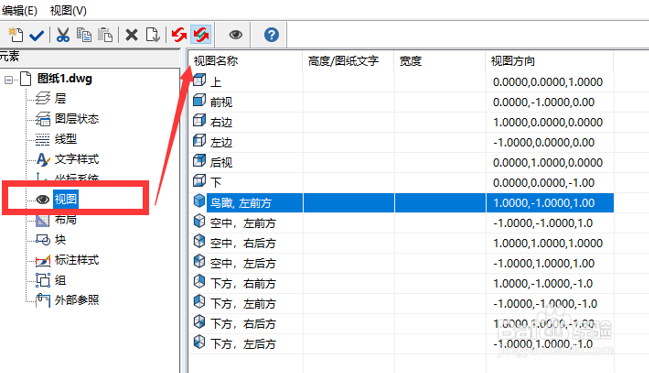Select the 下方，右前方 view row
649x373 pixels.
[x=401, y=284]
